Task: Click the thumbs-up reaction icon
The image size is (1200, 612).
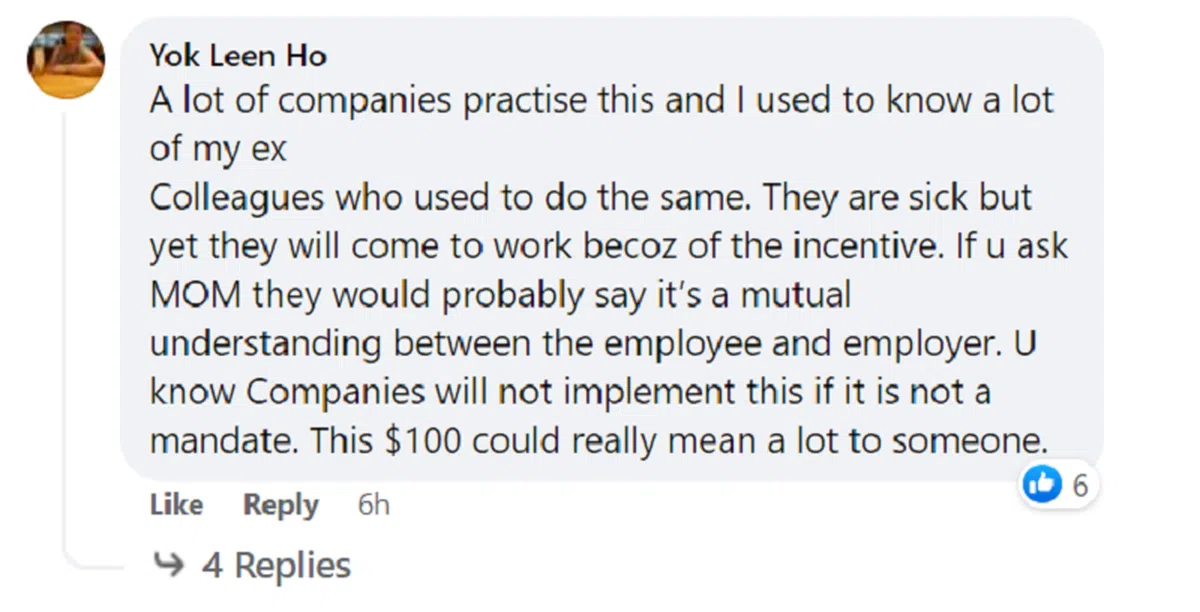Action: coord(1041,486)
